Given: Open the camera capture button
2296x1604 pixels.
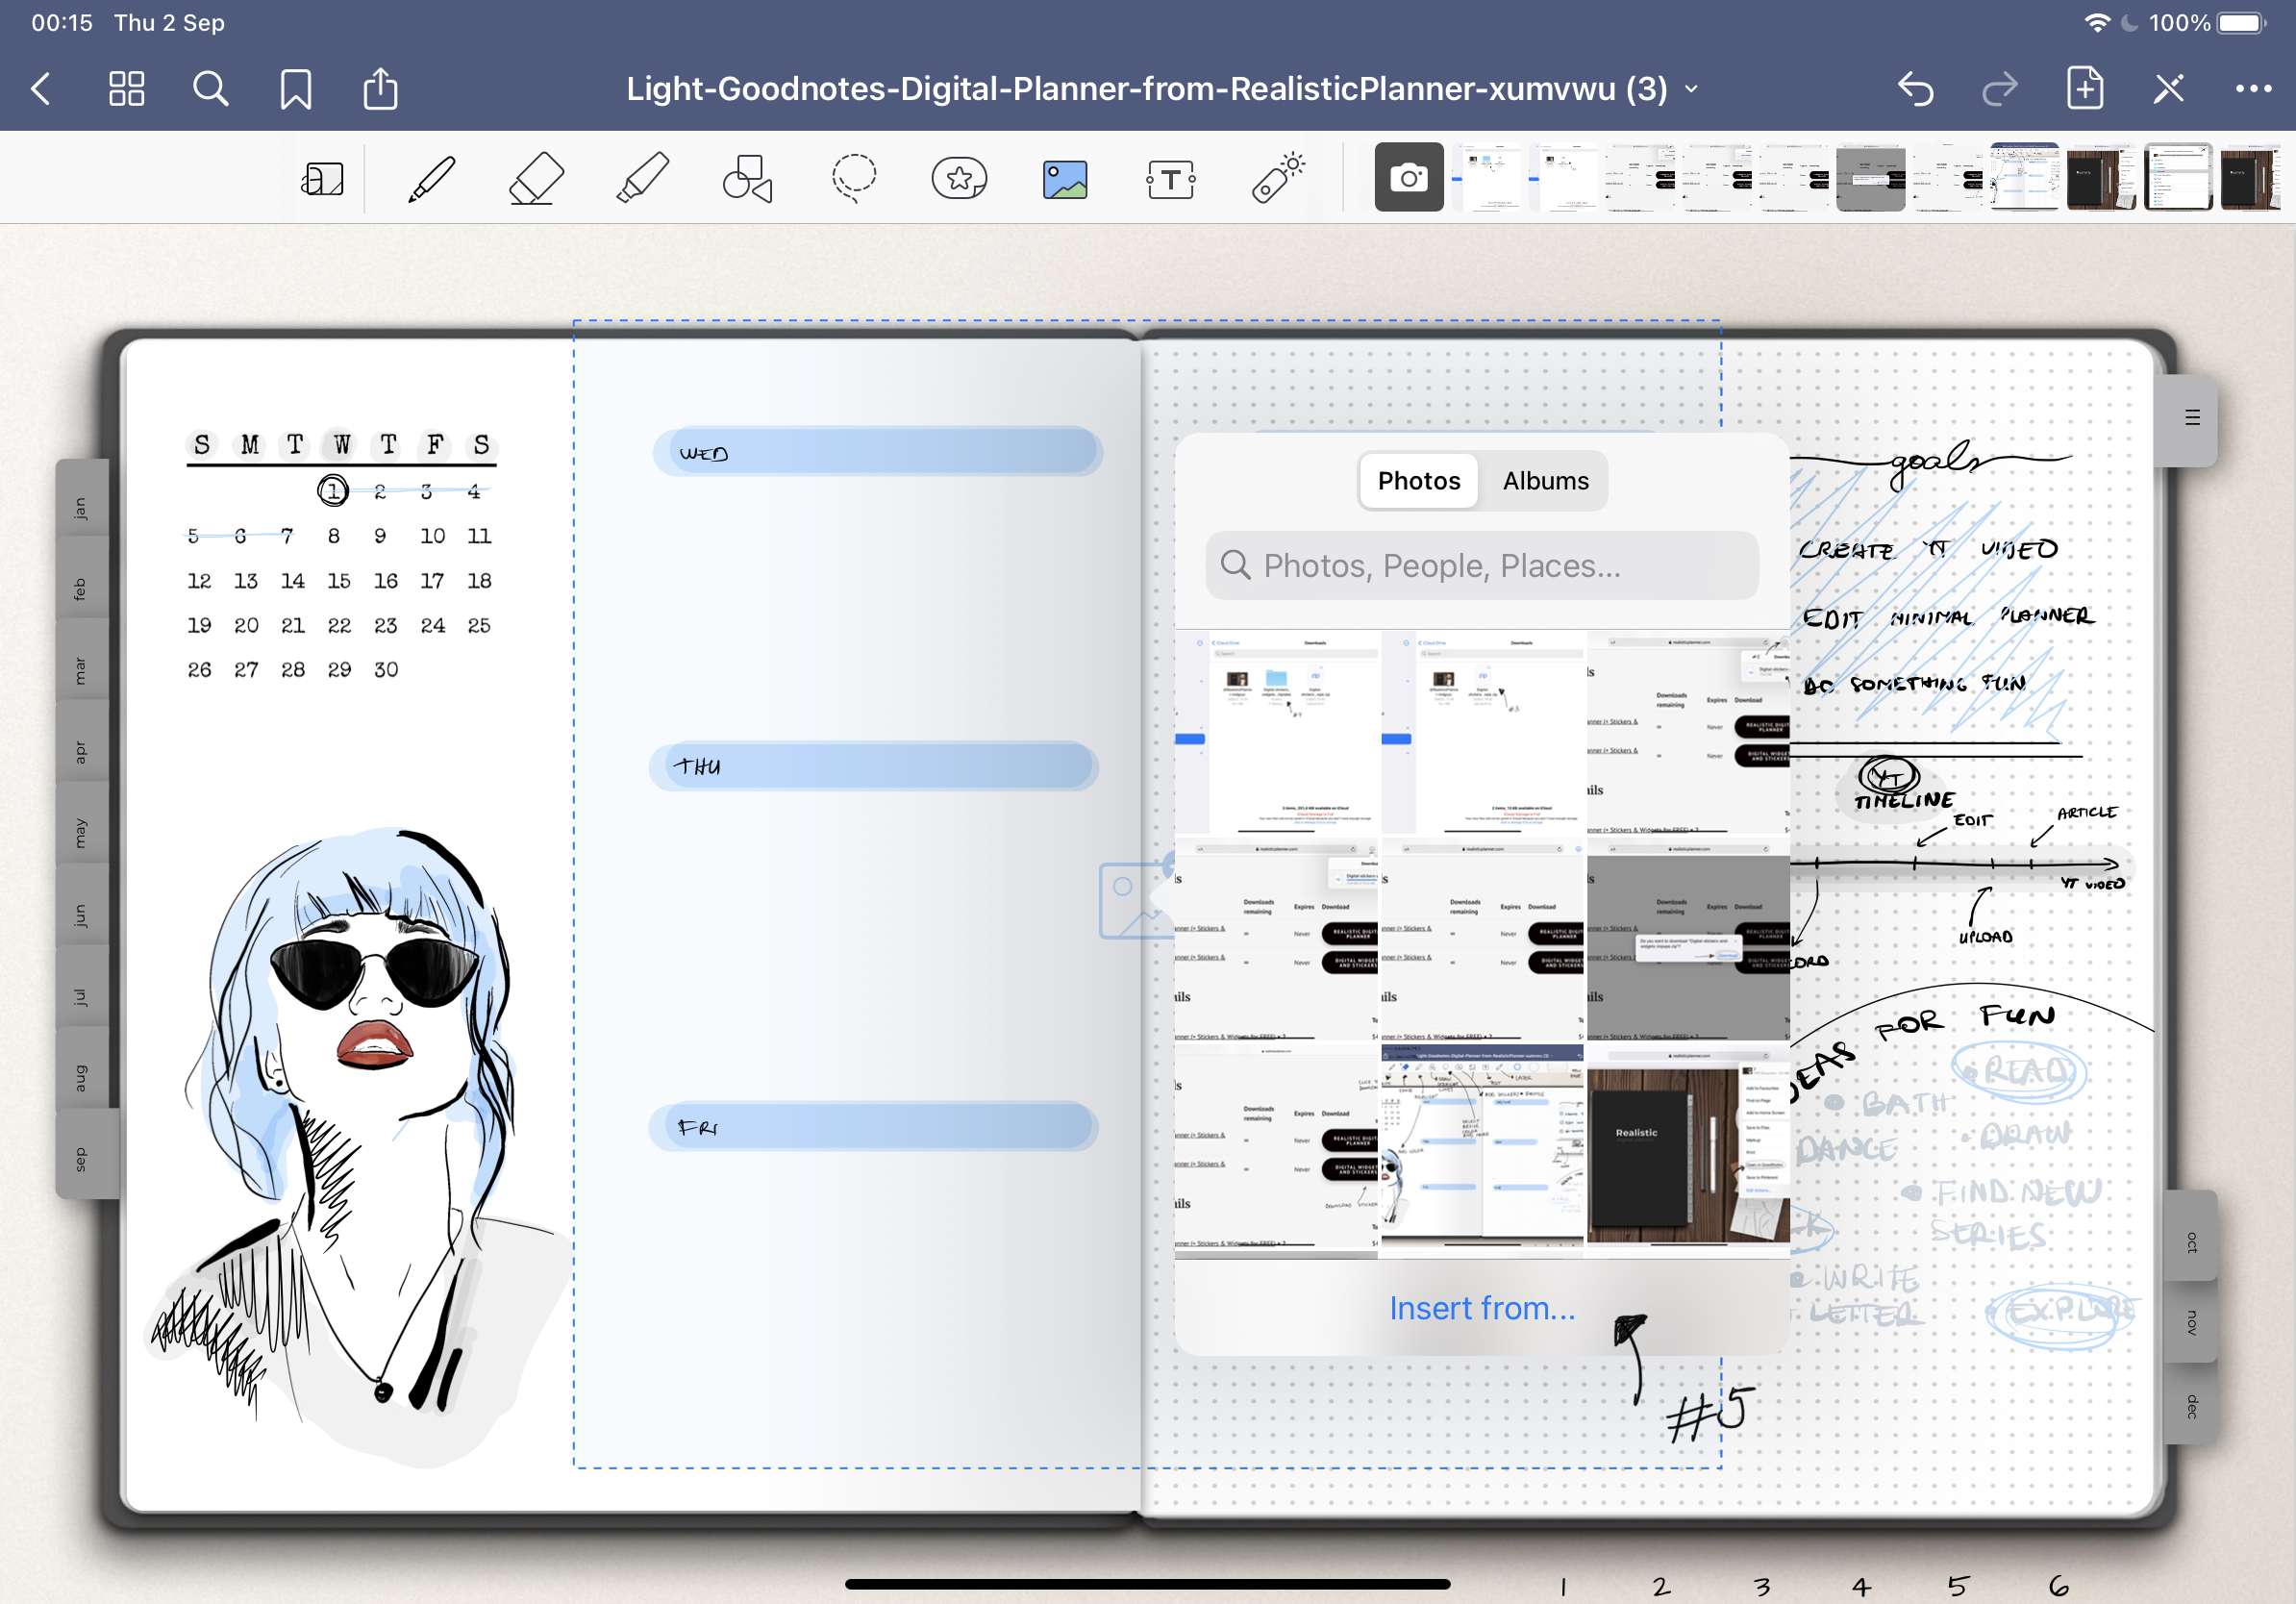Looking at the screenshot, I should coord(1409,177).
